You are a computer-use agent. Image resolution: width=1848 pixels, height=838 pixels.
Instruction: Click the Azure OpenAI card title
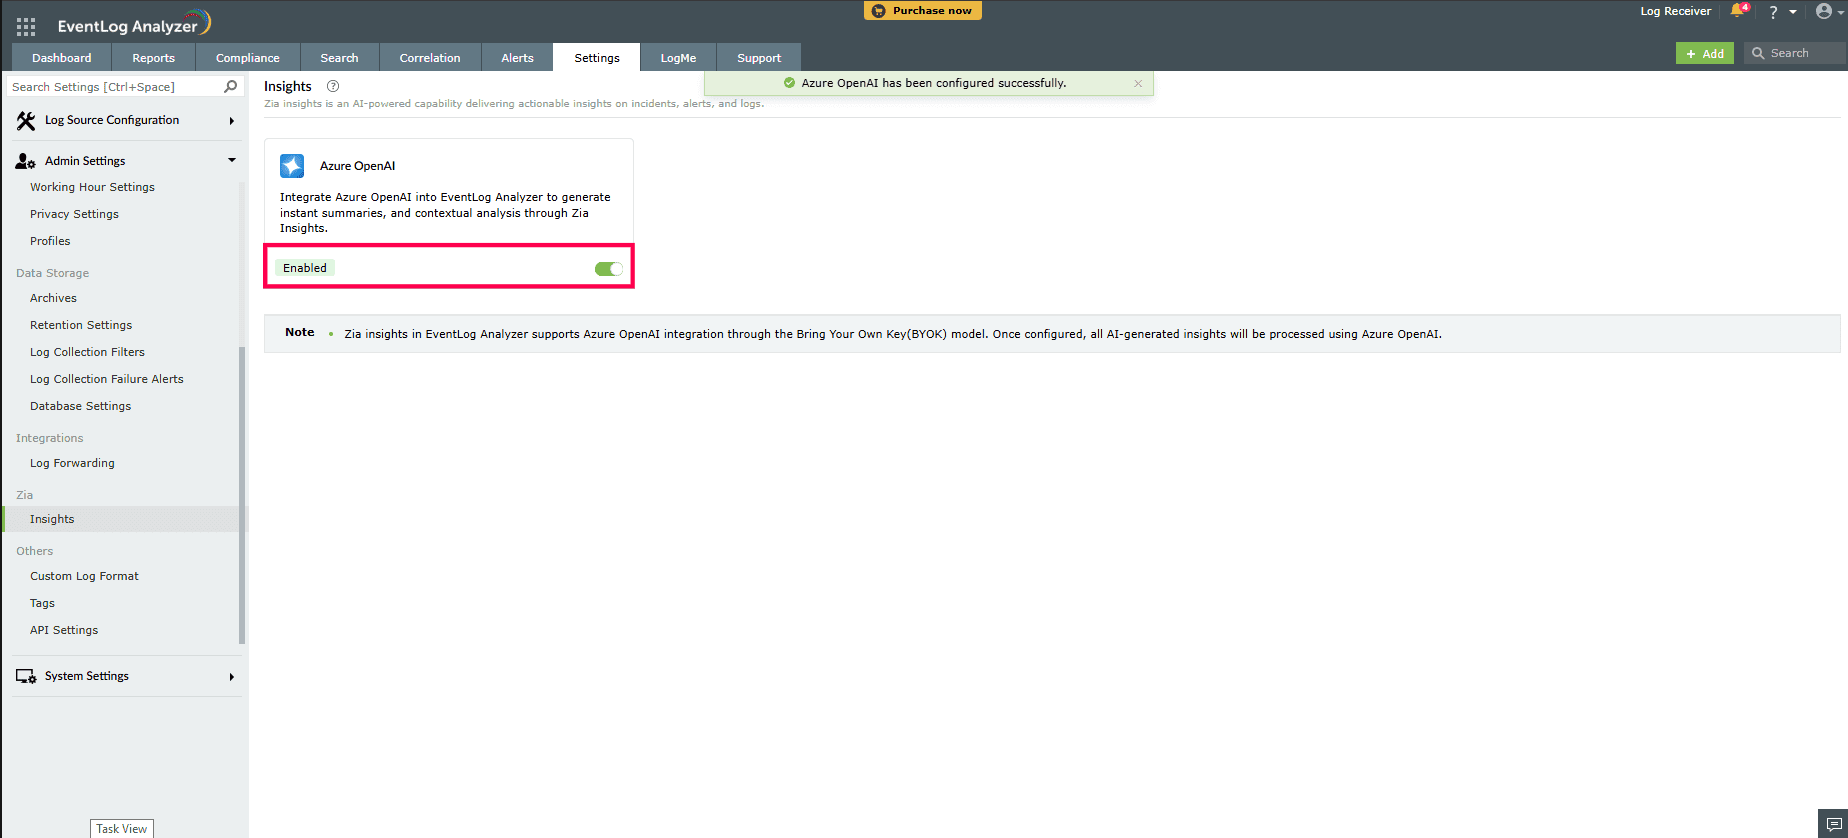(357, 166)
